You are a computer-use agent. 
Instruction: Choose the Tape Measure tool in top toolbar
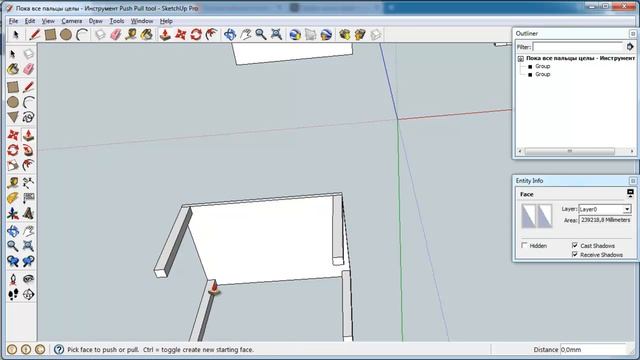click(131, 35)
